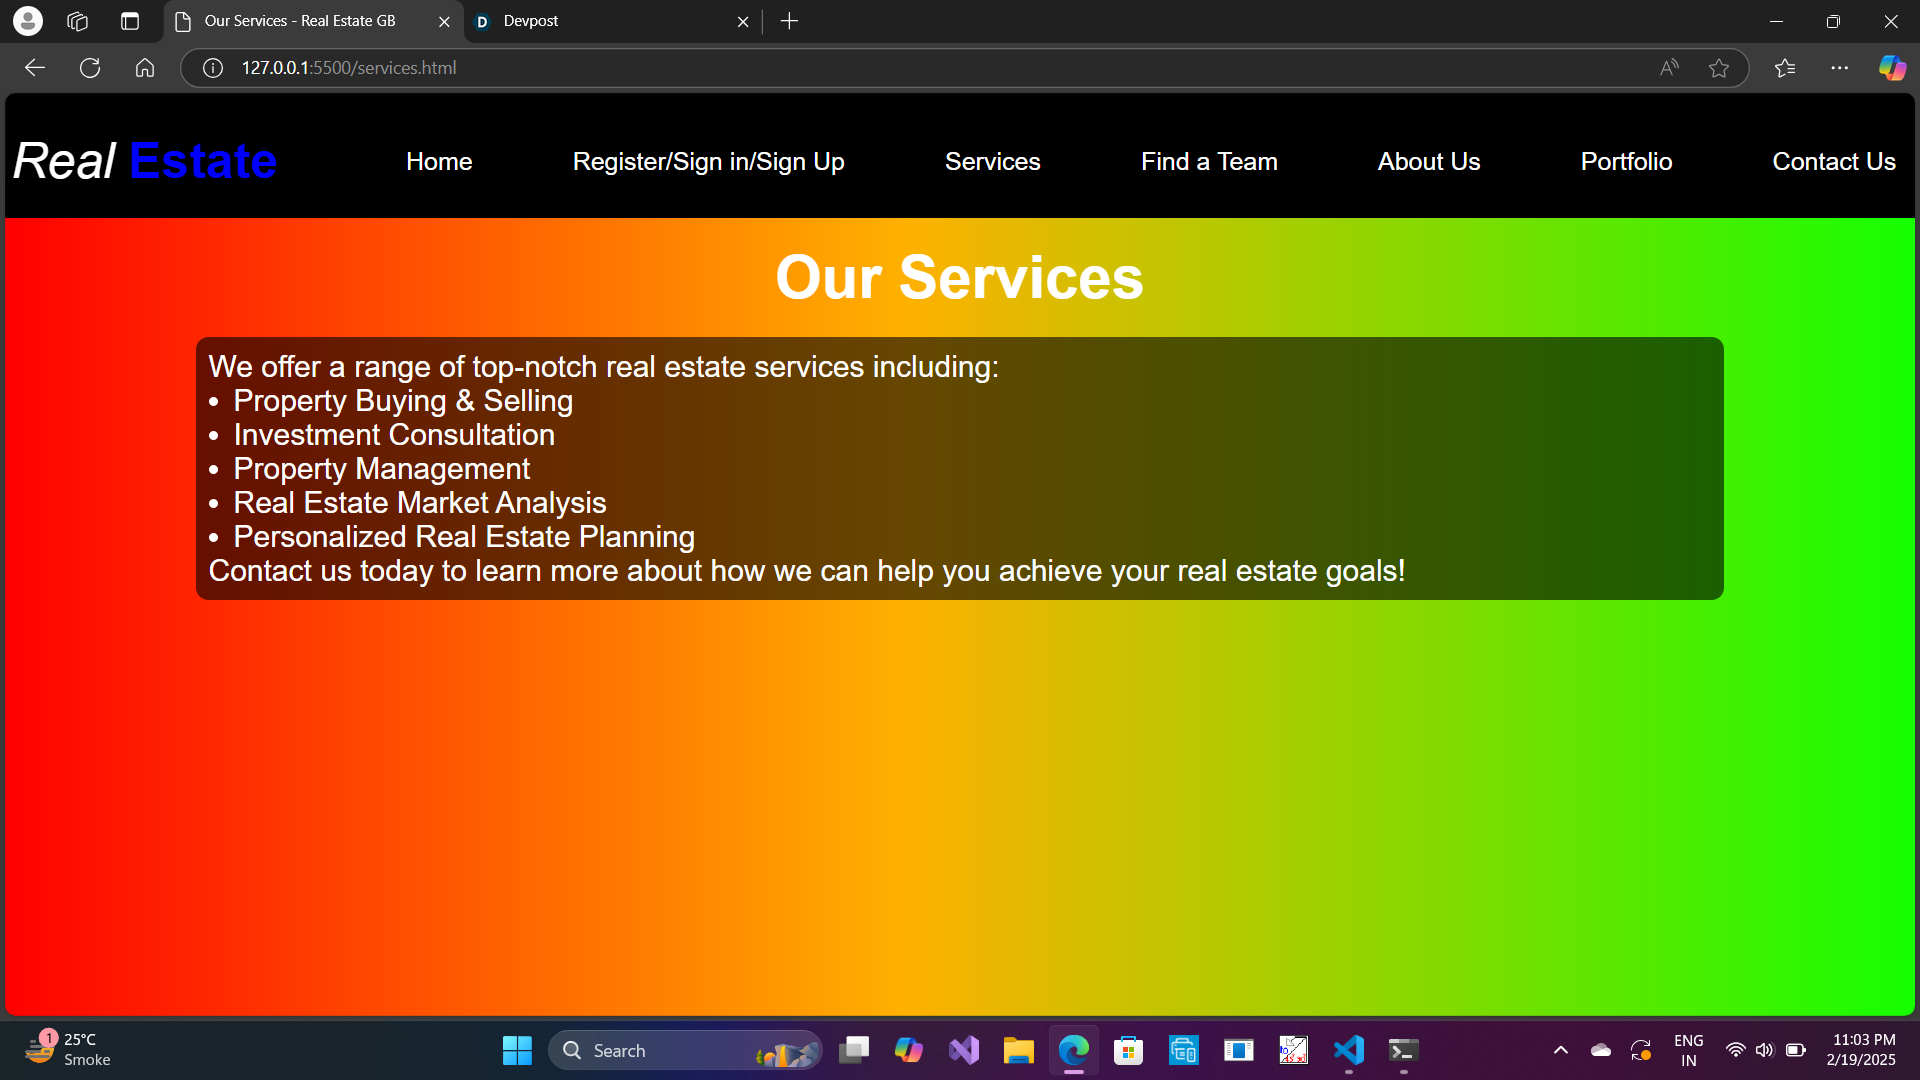Show hidden system tray icons

click(1560, 1050)
